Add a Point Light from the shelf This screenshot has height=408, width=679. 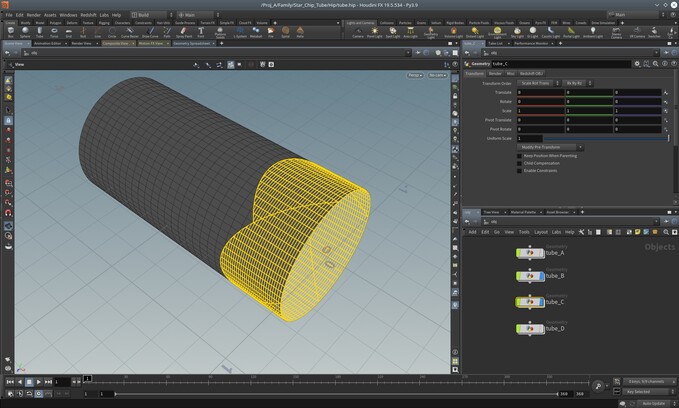375,32
